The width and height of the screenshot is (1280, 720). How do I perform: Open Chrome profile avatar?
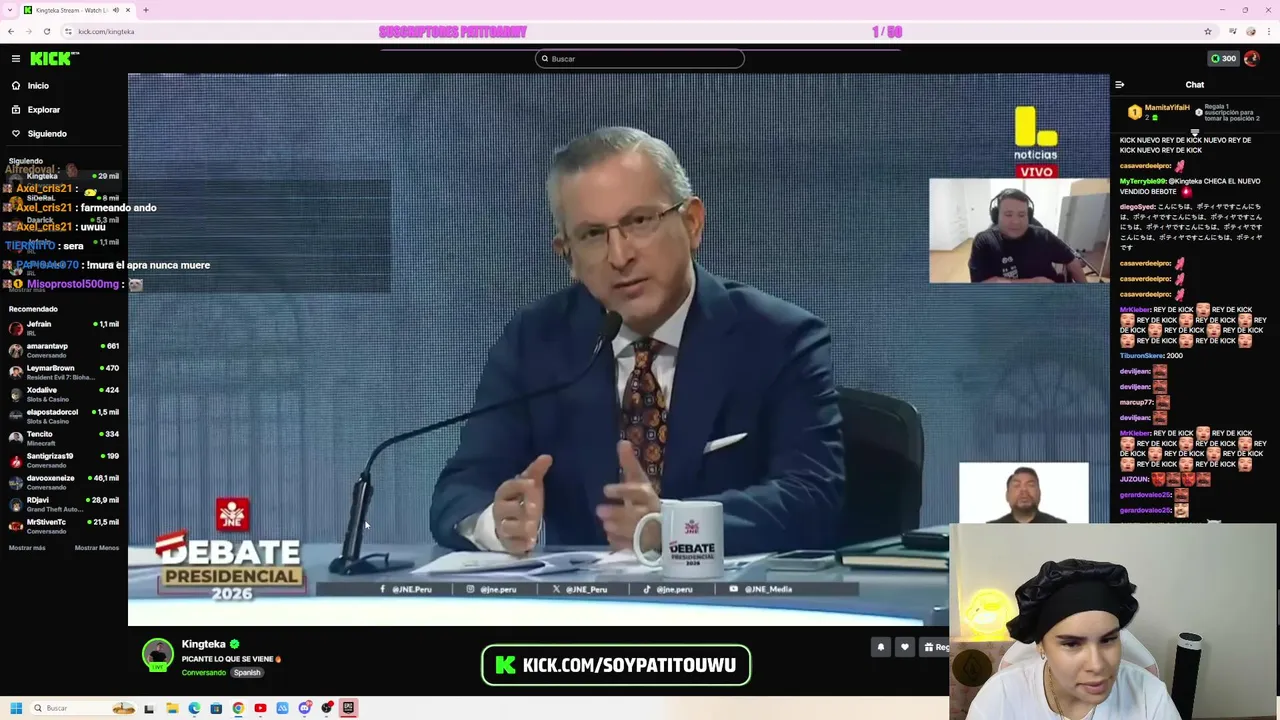point(1250,32)
